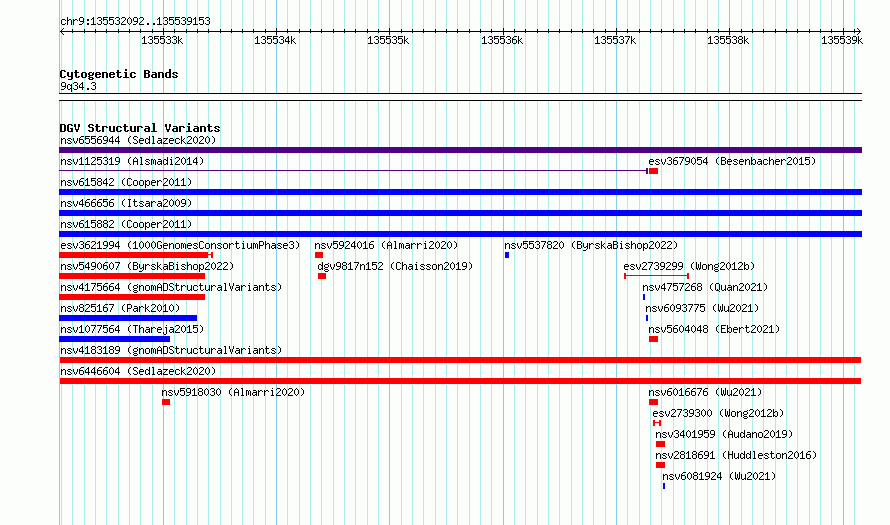Click nsv5490607 (ByrskaBishop2022) label
Image resolution: width=890 pixels, height=525 pixels.
tap(147, 266)
